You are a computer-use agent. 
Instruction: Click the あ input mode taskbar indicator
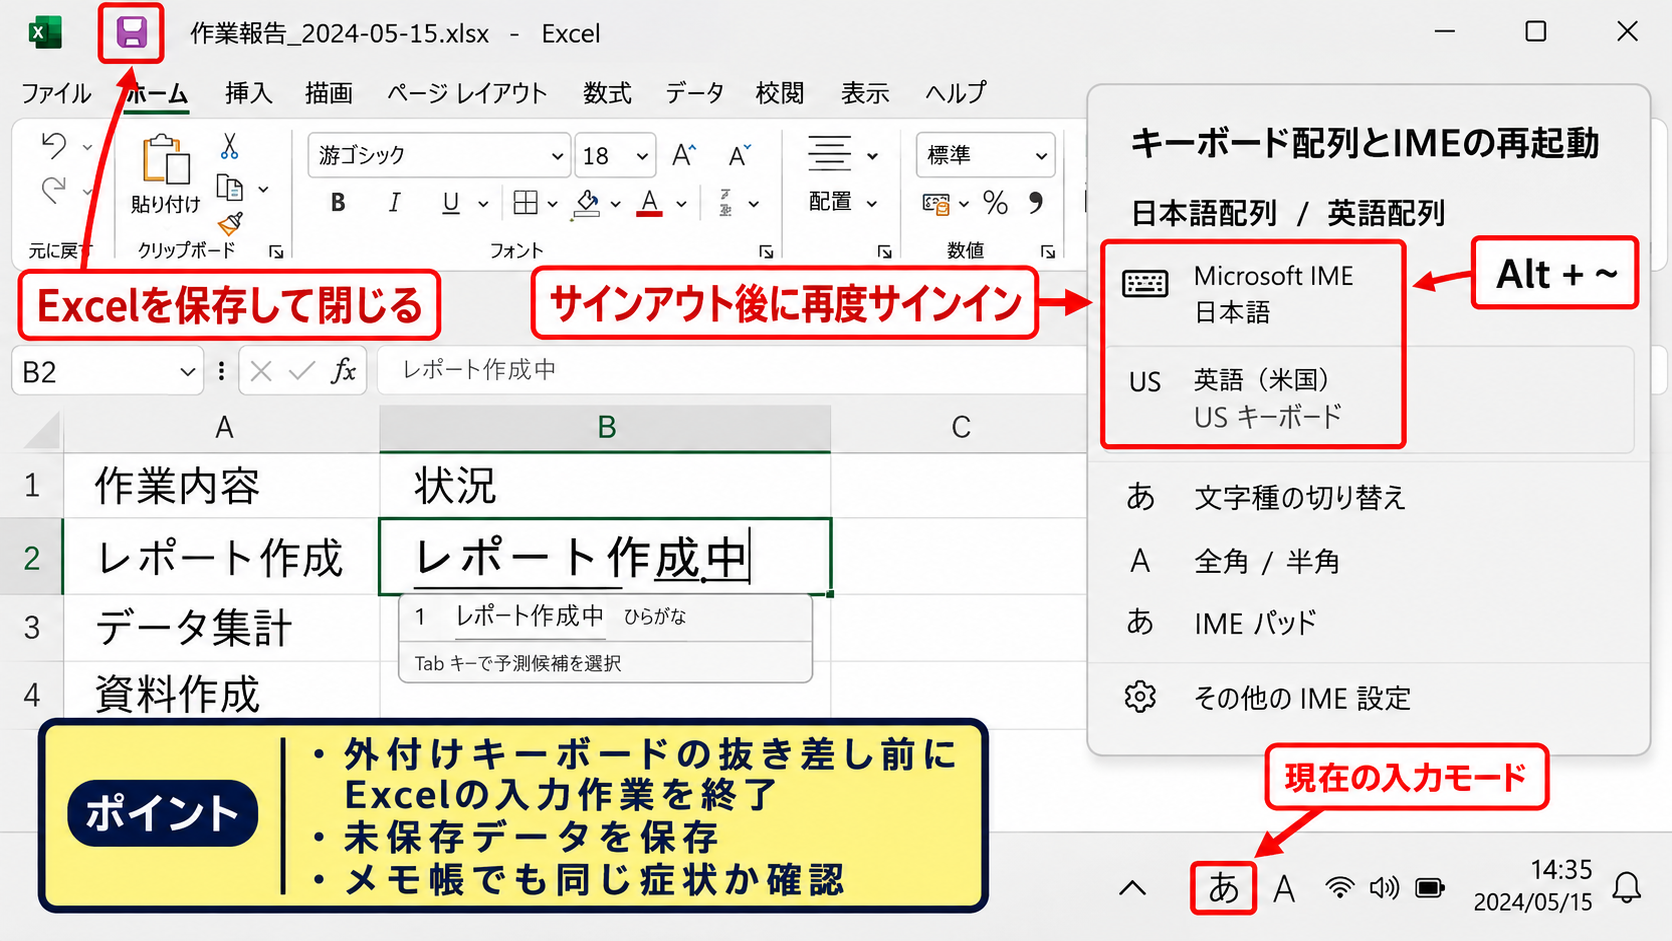tap(1223, 888)
